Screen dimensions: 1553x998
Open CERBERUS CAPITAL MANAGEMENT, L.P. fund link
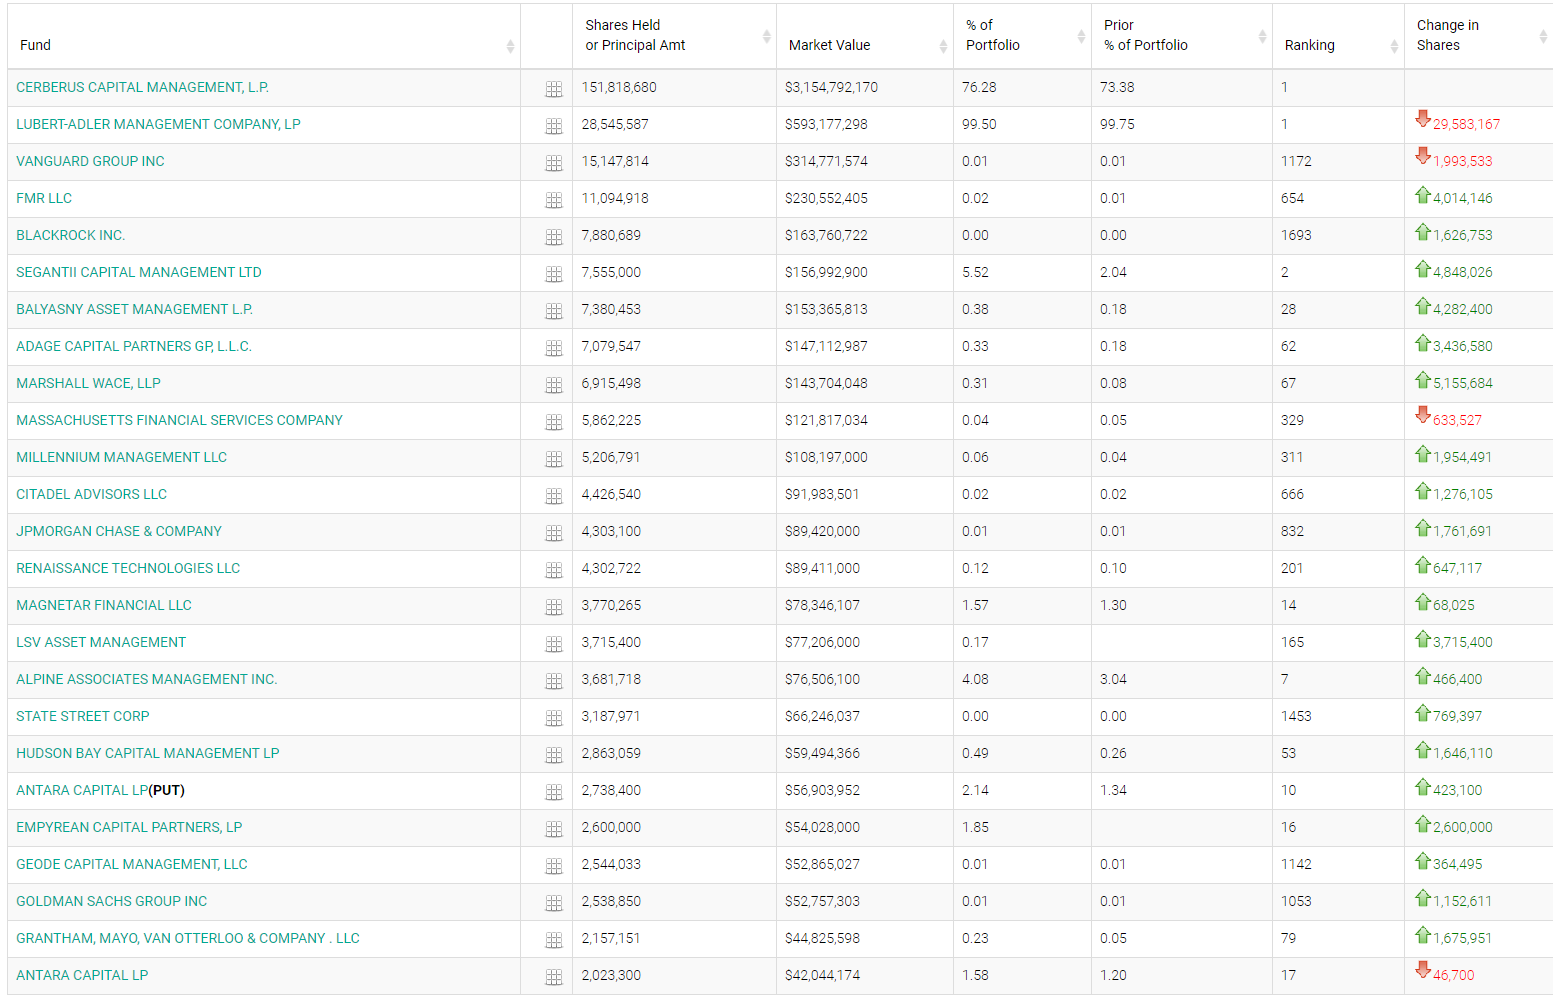tap(142, 87)
